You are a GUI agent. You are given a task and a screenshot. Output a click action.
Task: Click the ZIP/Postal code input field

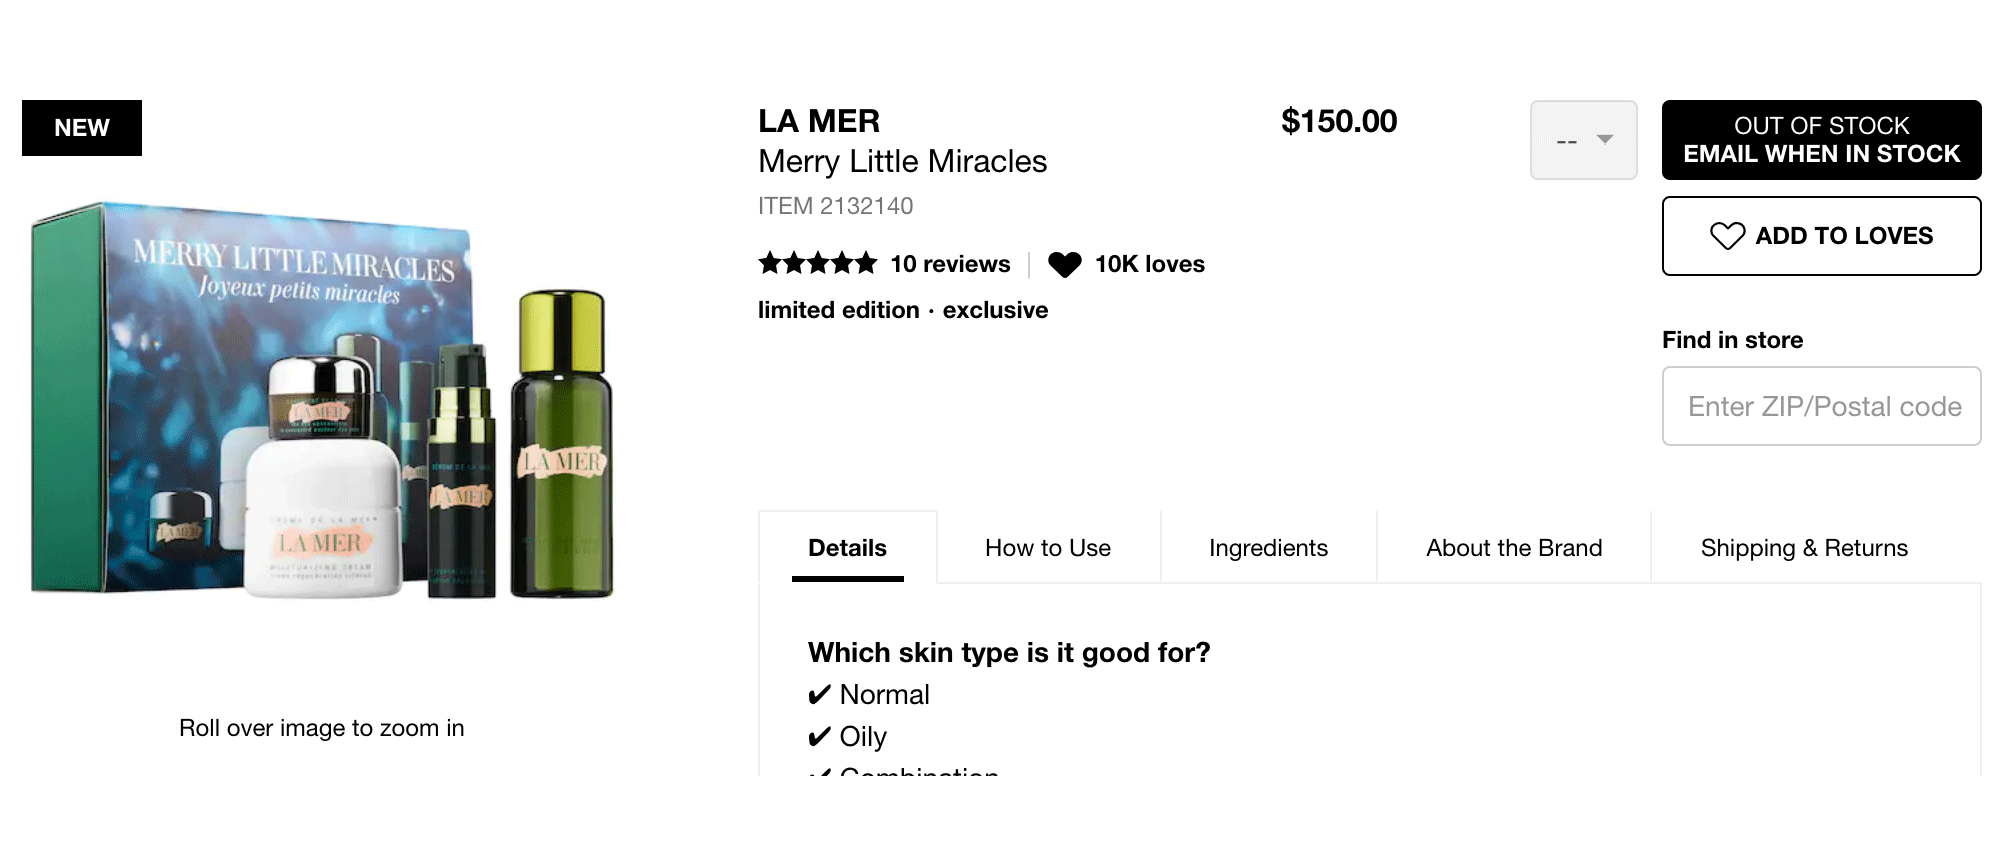pos(1821,406)
